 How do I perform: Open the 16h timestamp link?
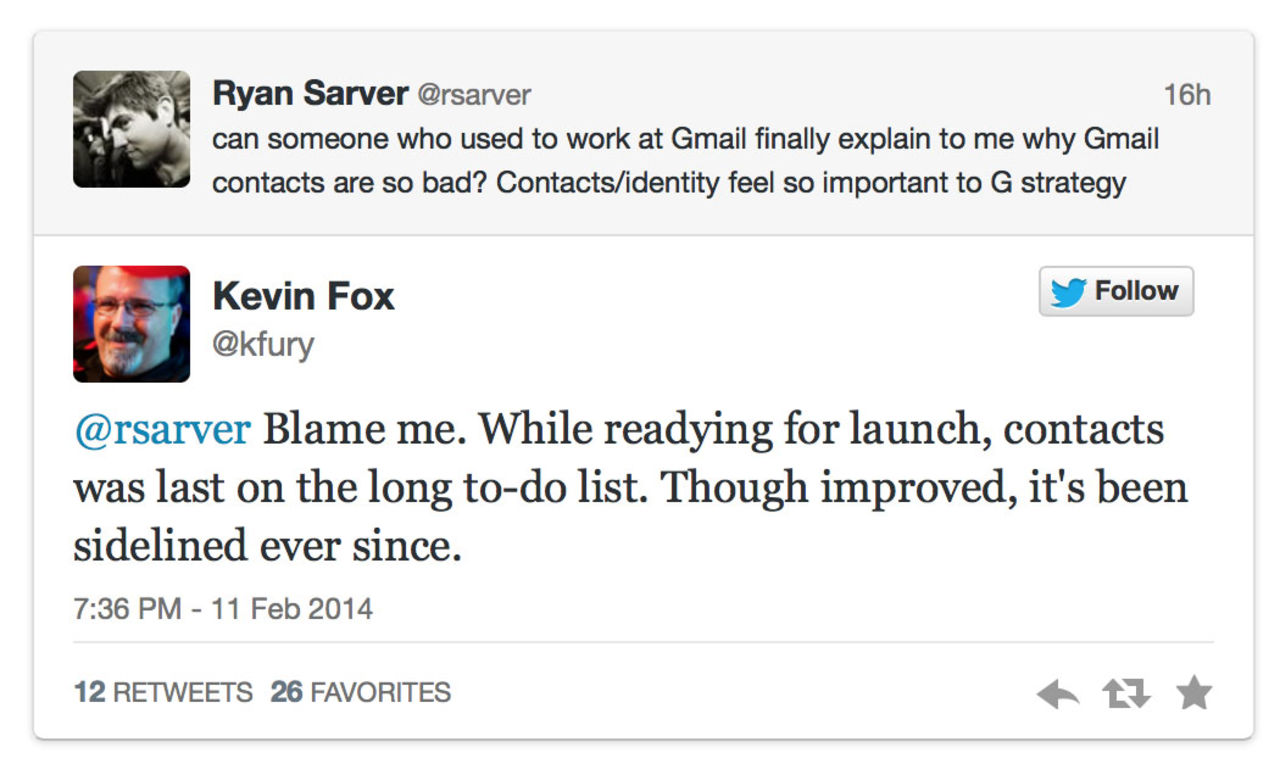pos(1186,95)
